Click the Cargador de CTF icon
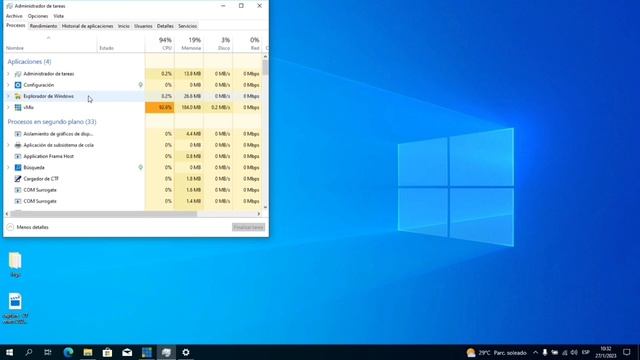The image size is (640, 360). click(x=18, y=179)
